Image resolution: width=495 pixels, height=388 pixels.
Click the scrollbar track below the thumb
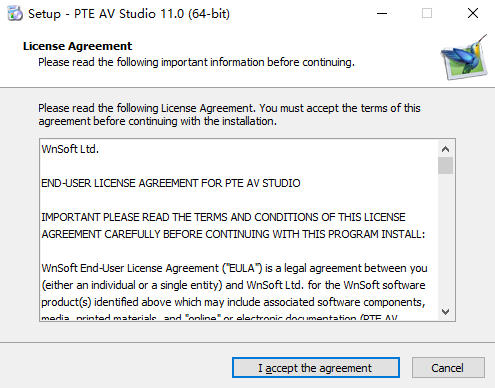coord(445,239)
